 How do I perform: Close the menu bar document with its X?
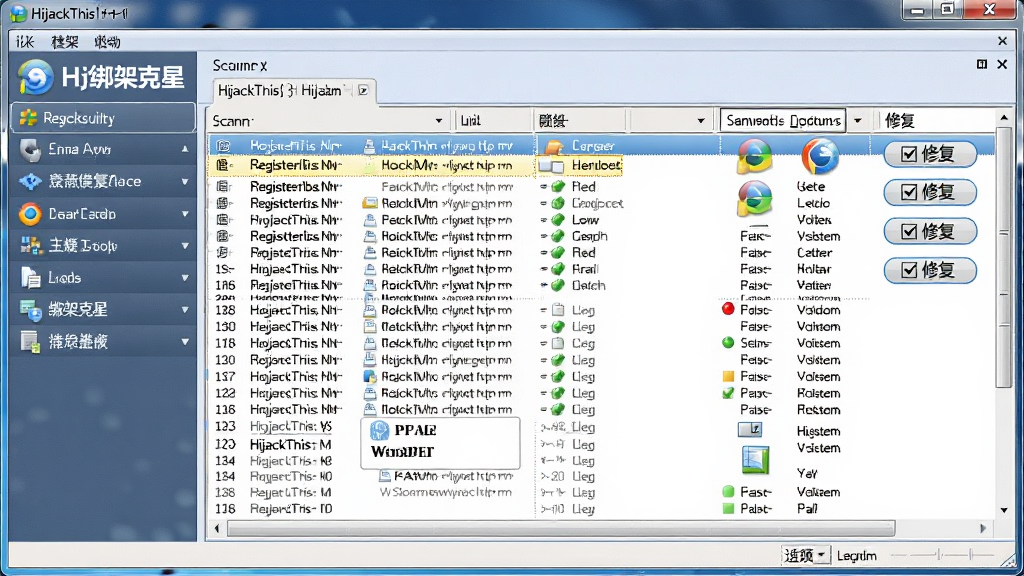1002,41
